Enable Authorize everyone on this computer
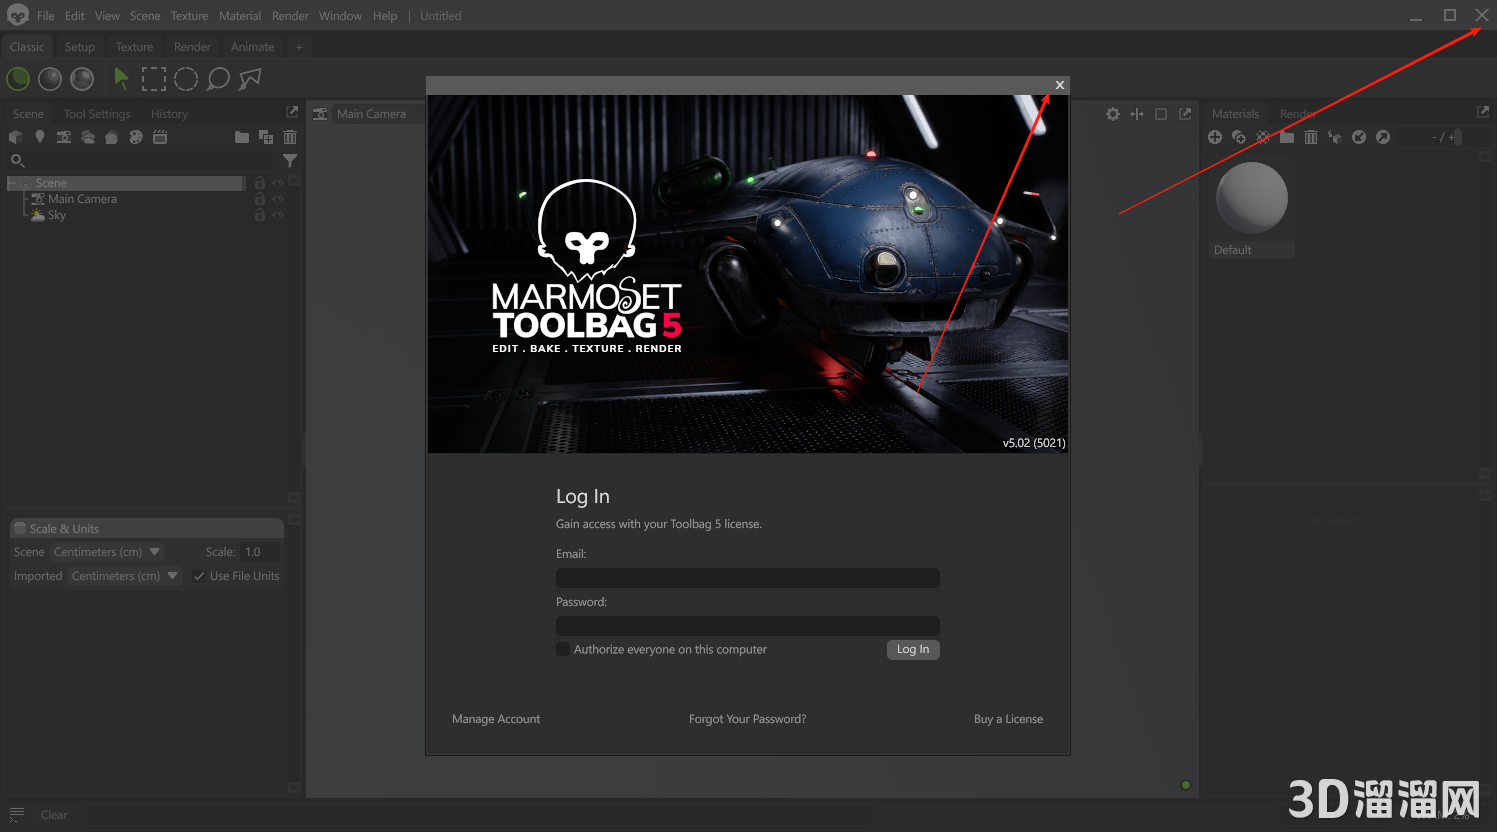1497x832 pixels. [563, 649]
